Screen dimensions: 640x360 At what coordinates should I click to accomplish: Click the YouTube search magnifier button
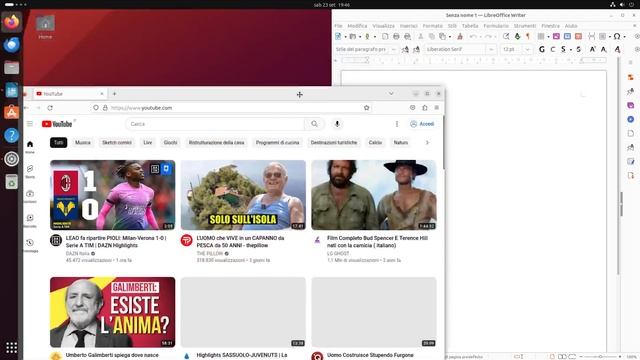pyautogui.click(x=314, y=124)
